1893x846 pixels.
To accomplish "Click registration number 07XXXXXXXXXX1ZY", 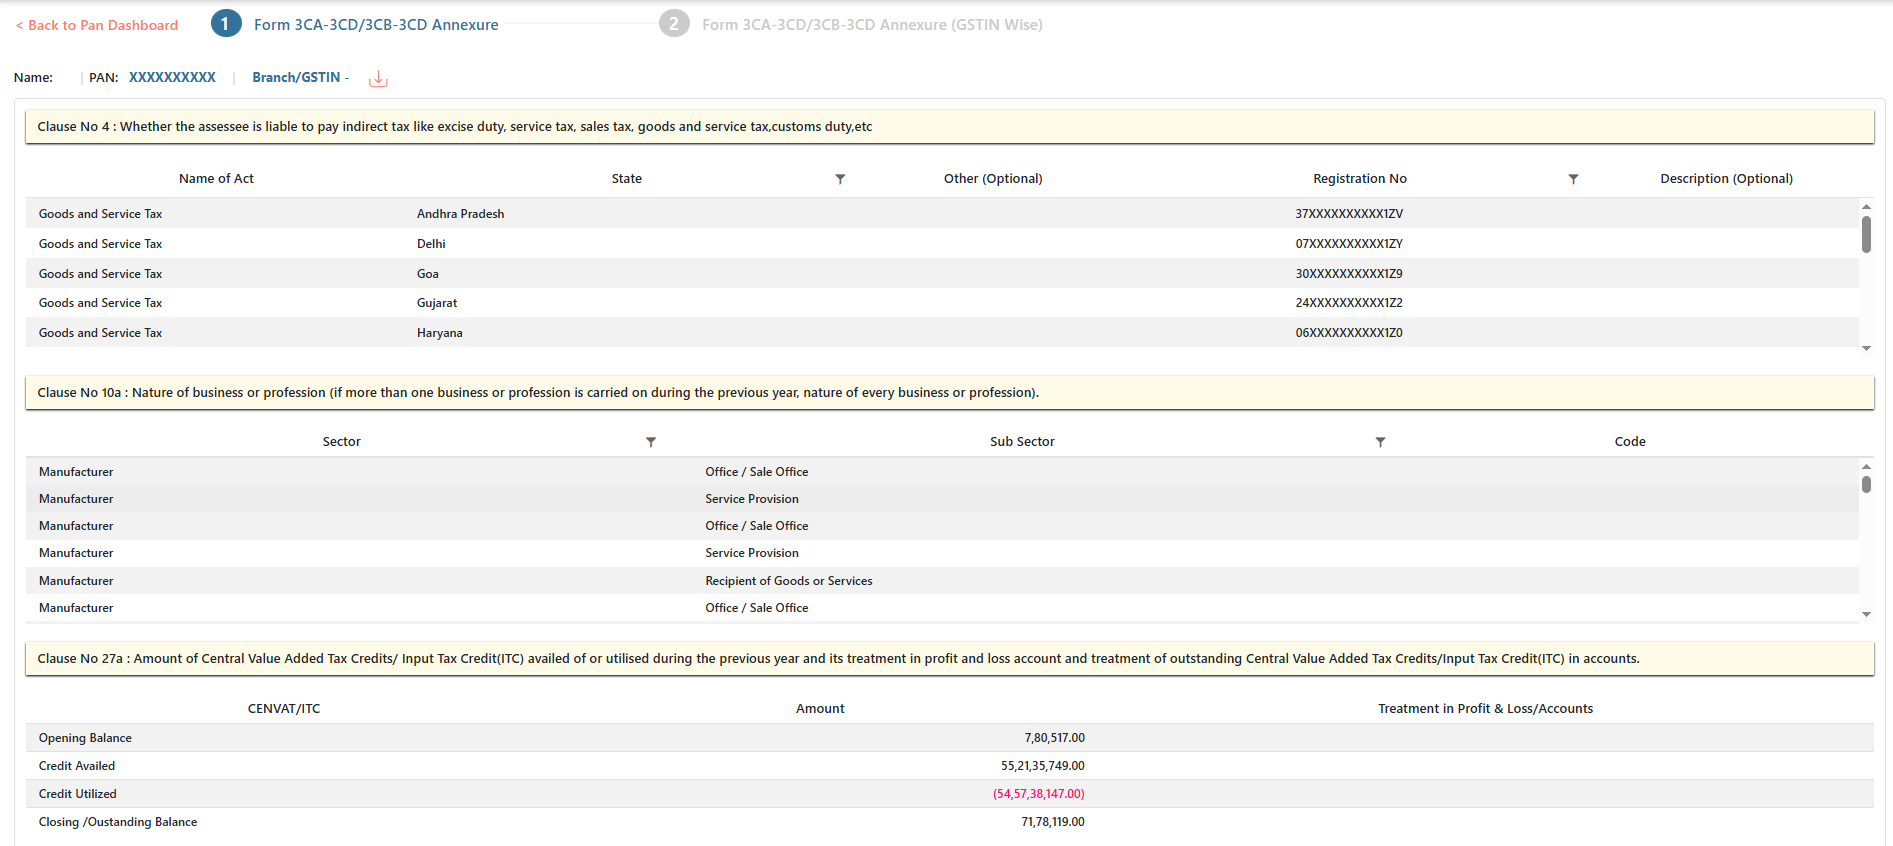I will click(1349, 244).
